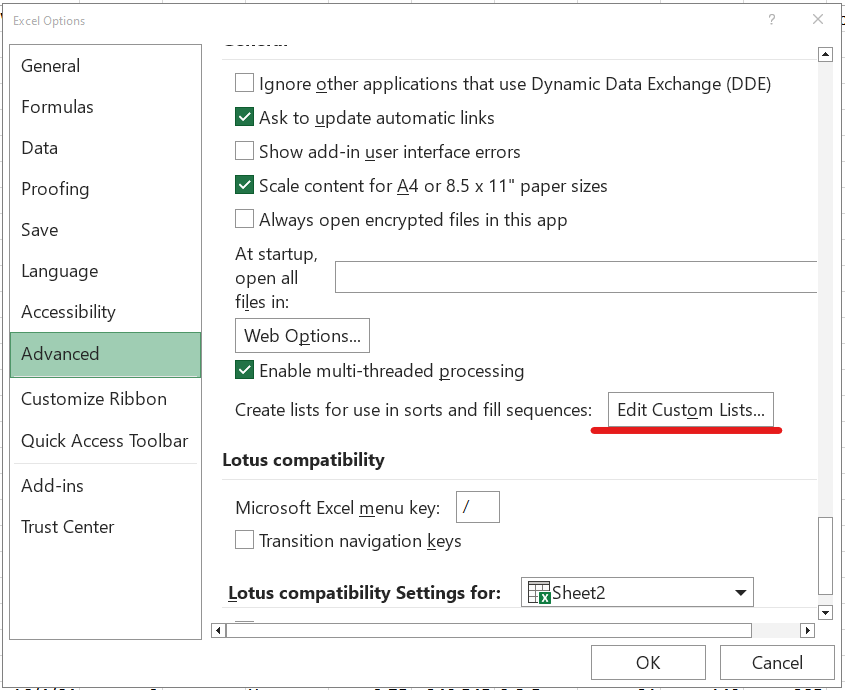845x690 pixels.
Task: Click the startup files folder input field
Action: [x=575, y=276]
